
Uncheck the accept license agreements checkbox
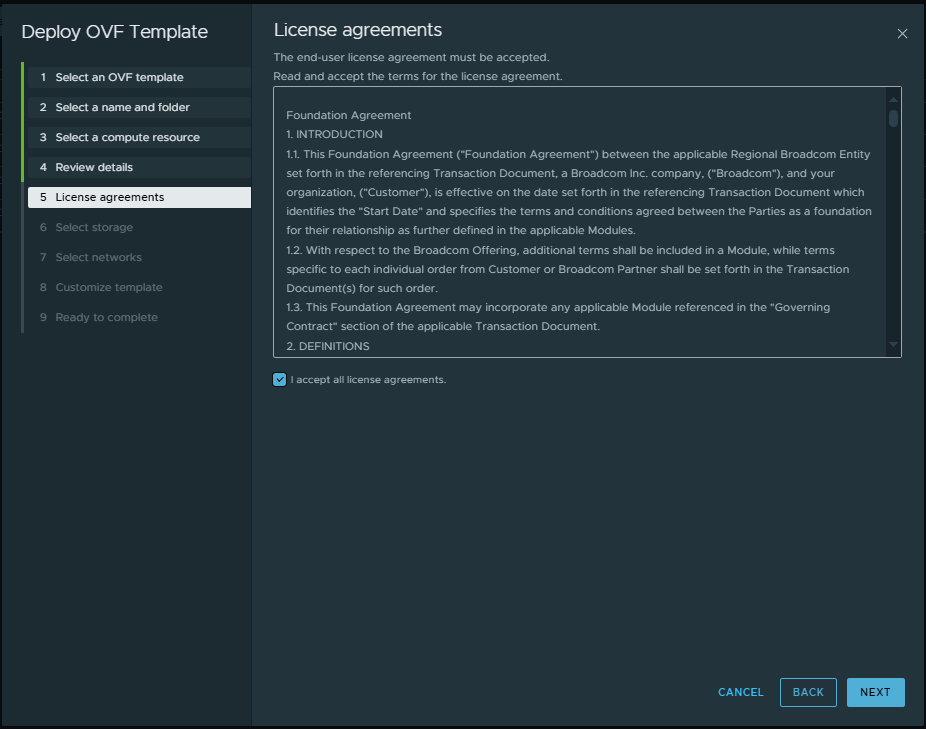pos(280,380)
